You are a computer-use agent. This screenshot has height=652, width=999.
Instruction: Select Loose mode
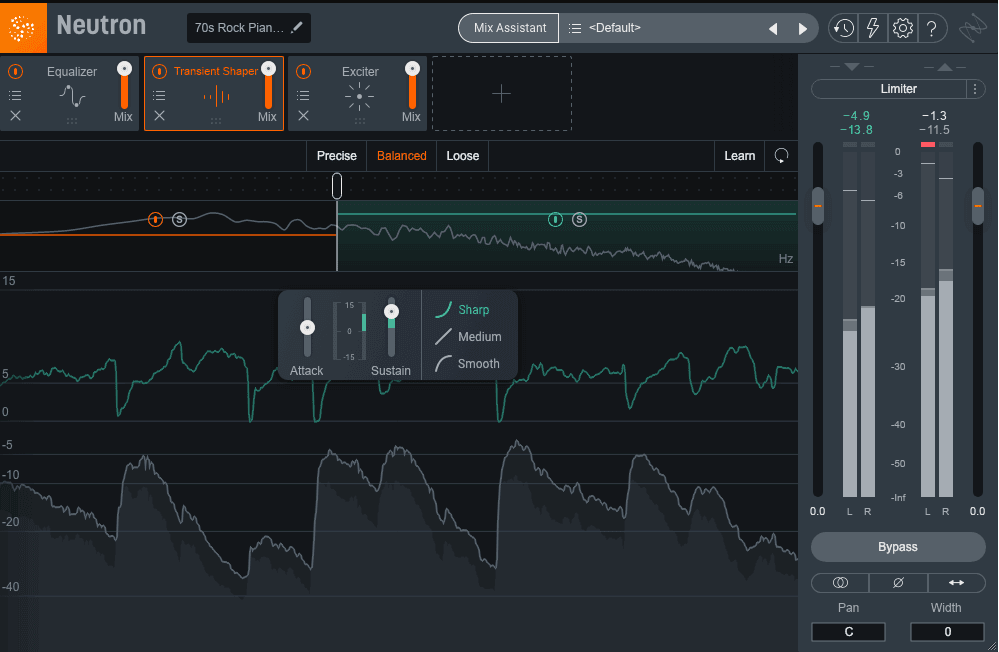[463, 156]
